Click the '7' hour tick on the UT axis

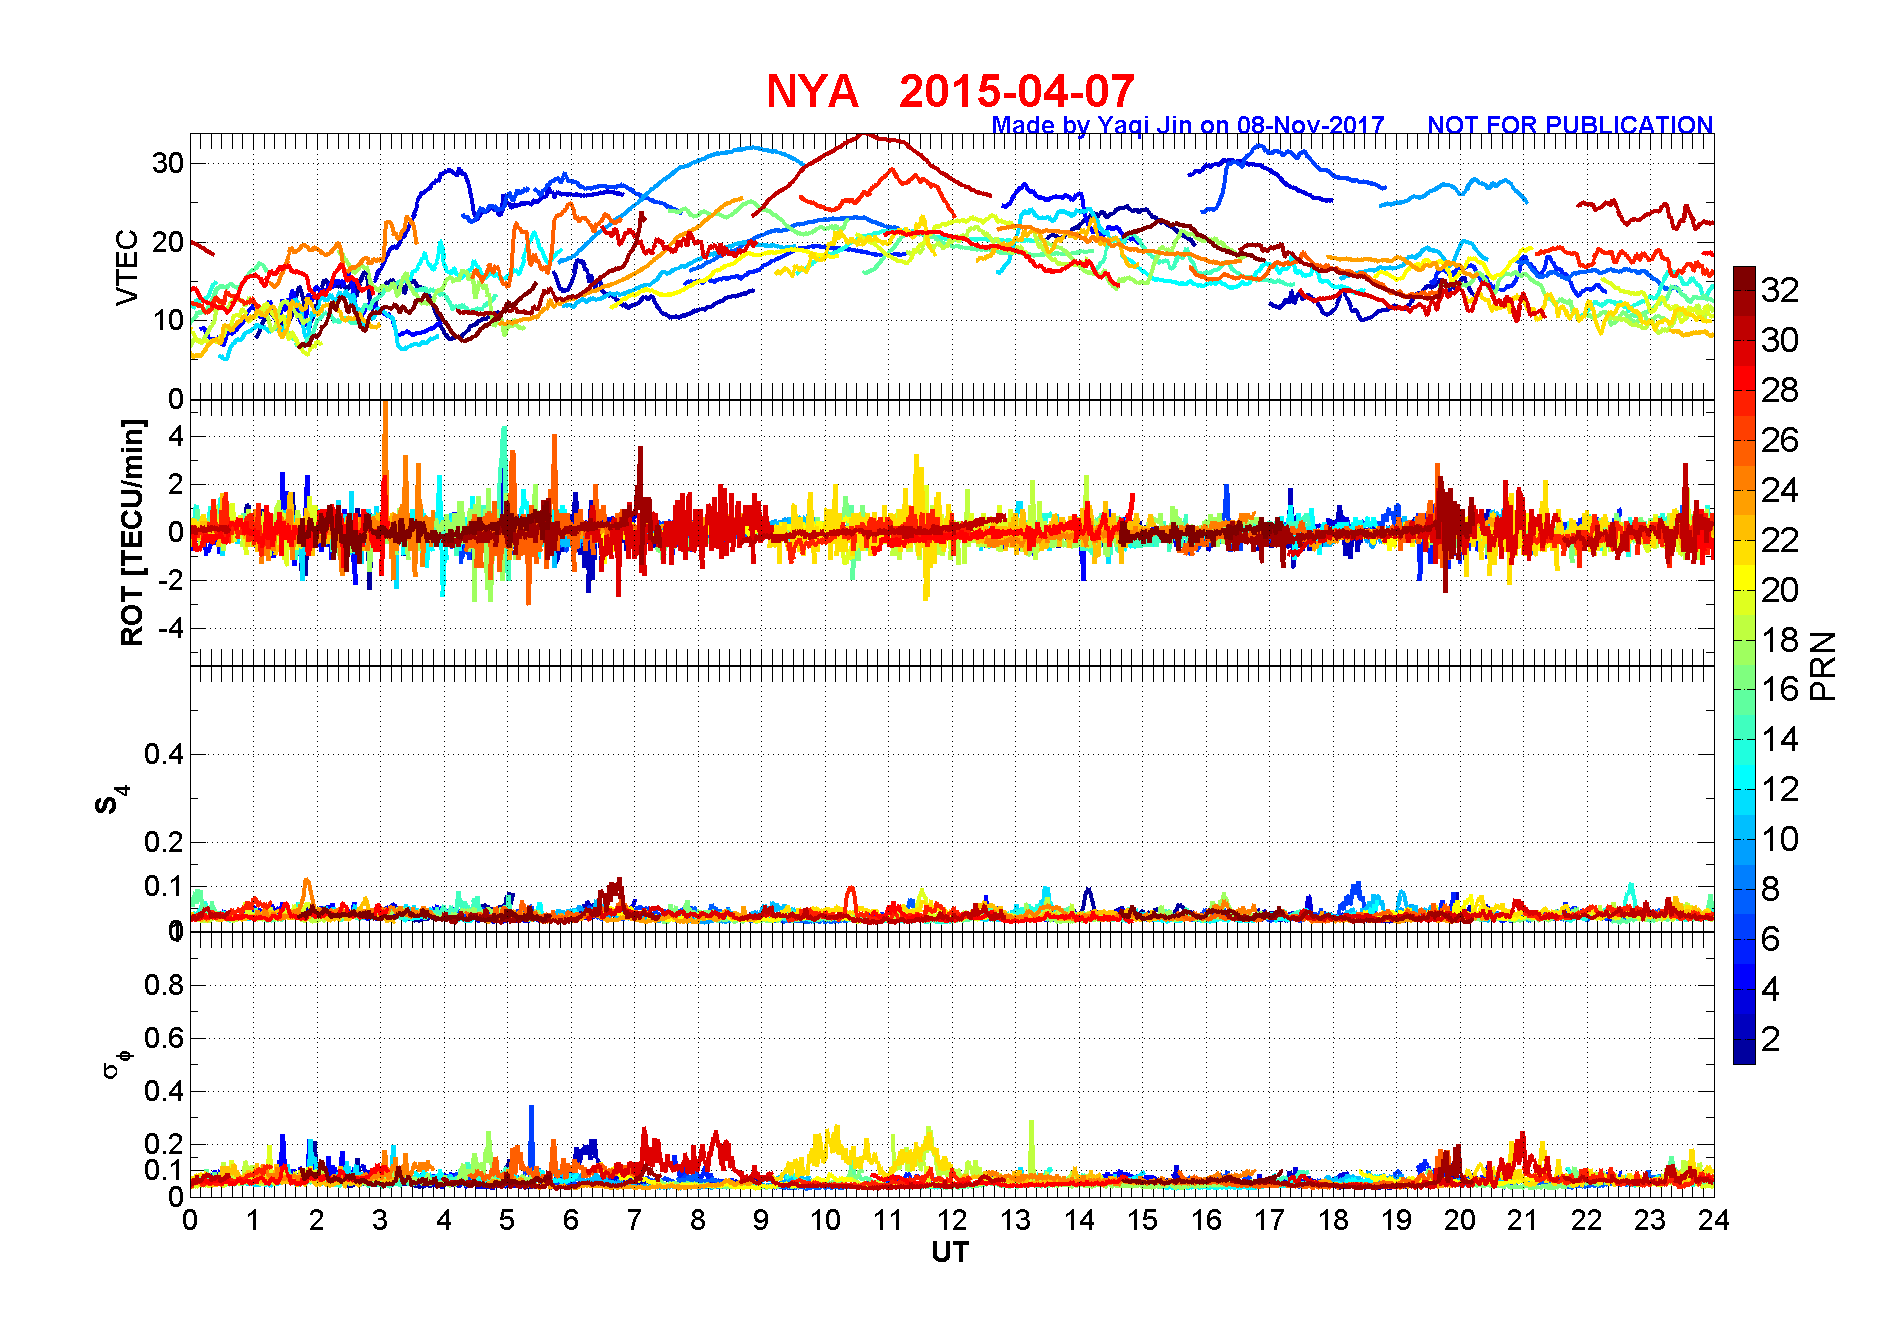pos(634,1220)
